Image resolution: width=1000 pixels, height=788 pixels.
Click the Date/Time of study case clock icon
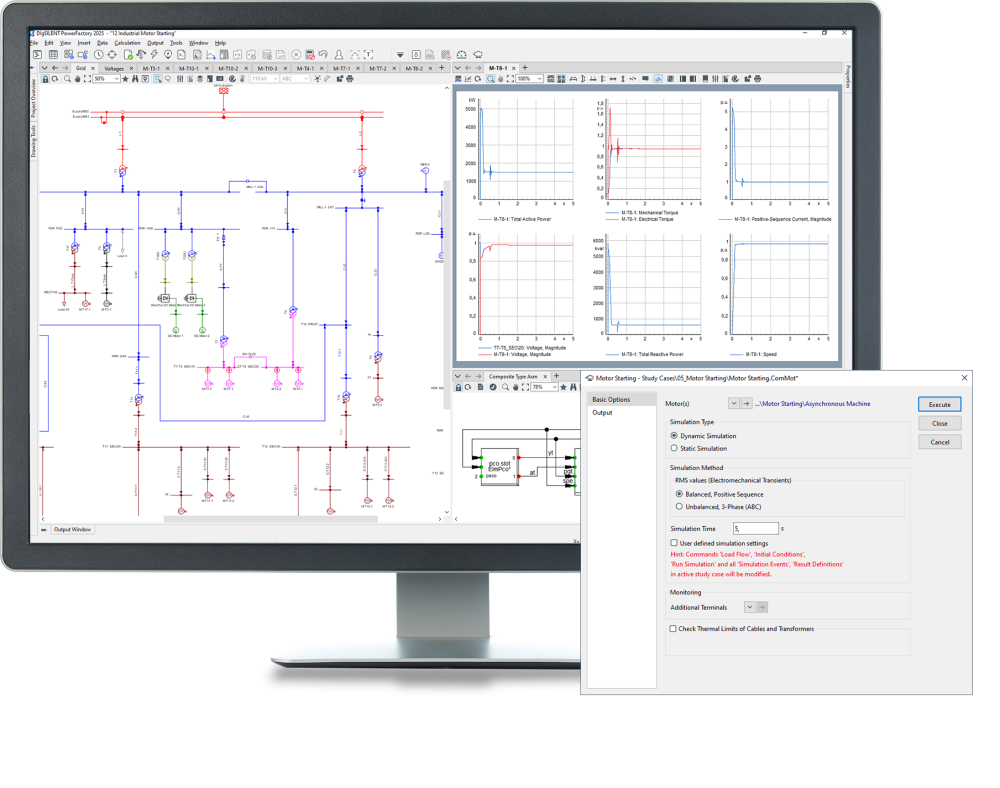[x=99, y=55]
